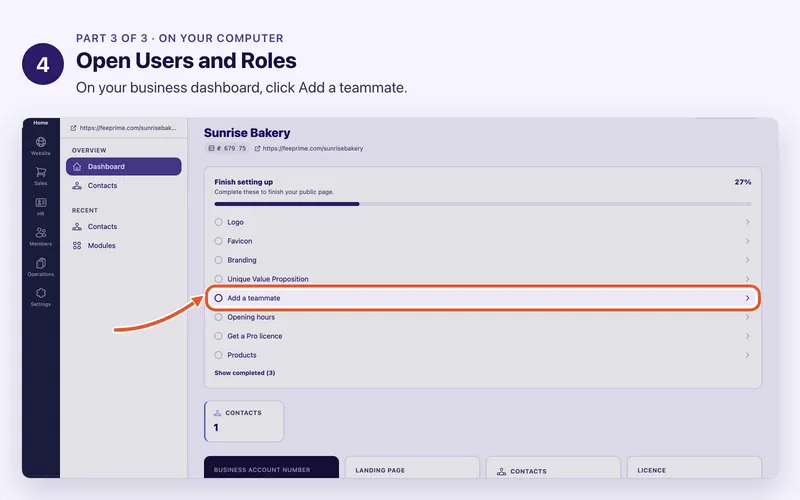Click the house icon in Dashboard item
The width and height of the screenshot is (800, 500).
pyautogui.click(x=77, y=166)
